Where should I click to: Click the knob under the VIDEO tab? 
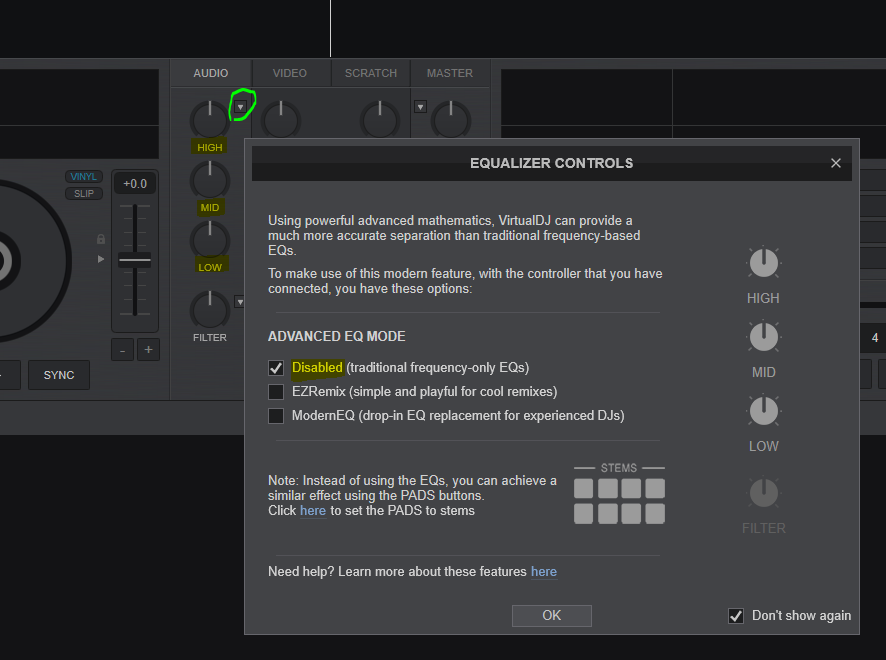[x=281, y=120]
